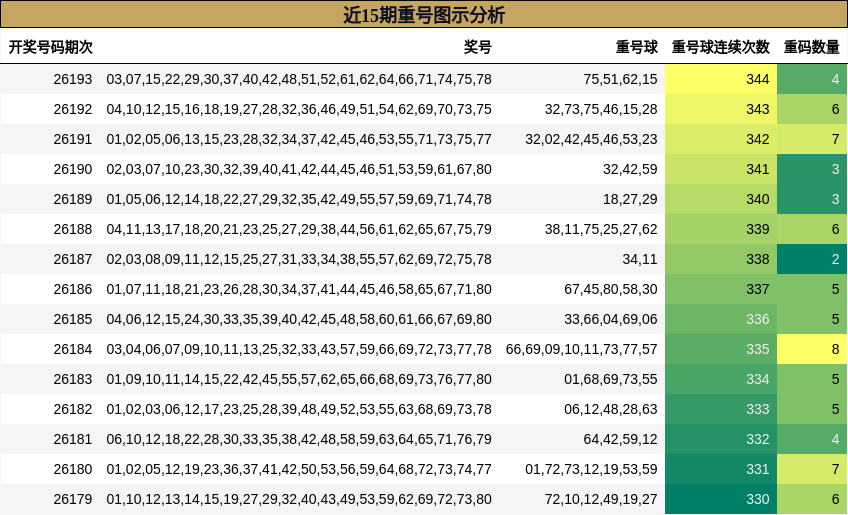Click the title 近15期重号图示分析

tap(424, 15)
